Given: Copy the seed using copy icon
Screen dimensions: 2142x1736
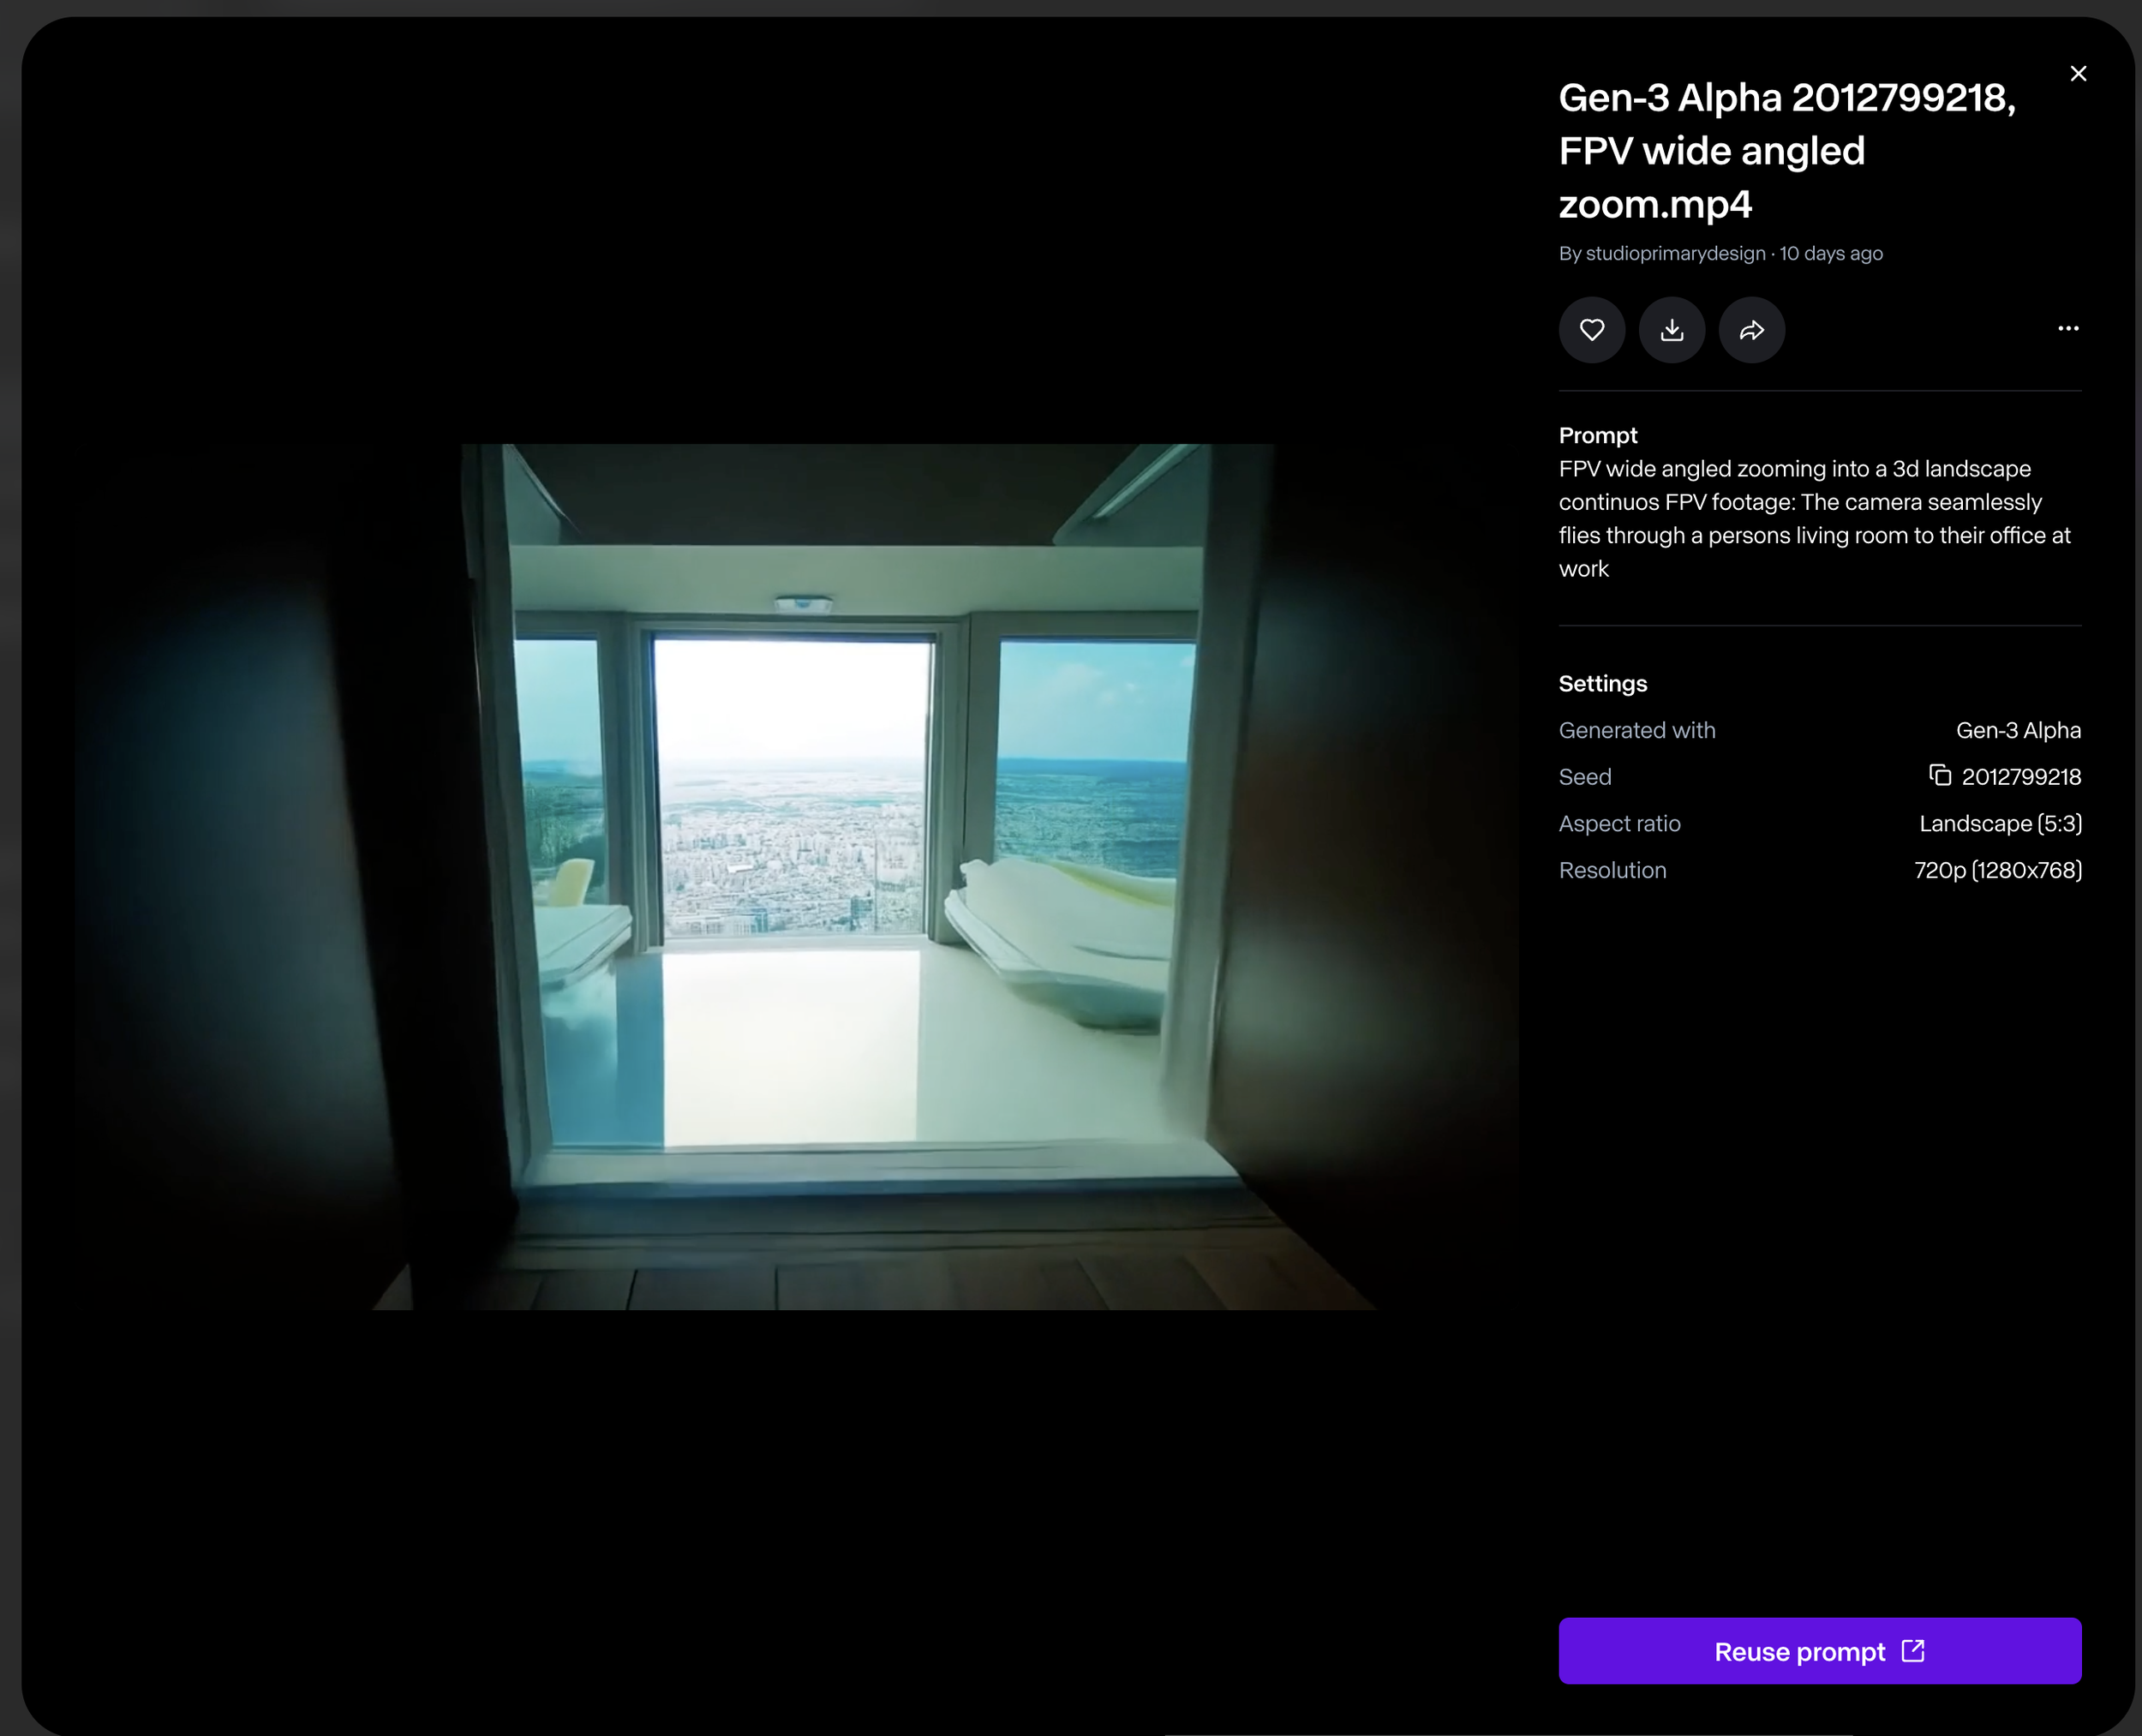Looking at the screenshot, I should point(1939,776).
